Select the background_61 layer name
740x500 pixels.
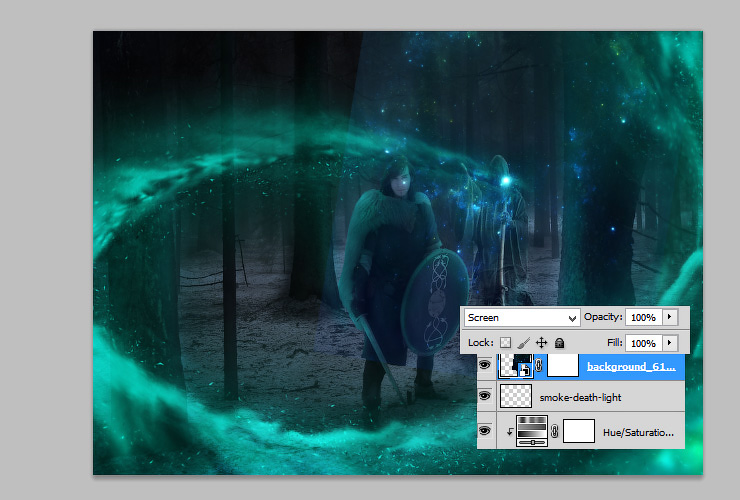pyautogui.click(x=631, y=366)
